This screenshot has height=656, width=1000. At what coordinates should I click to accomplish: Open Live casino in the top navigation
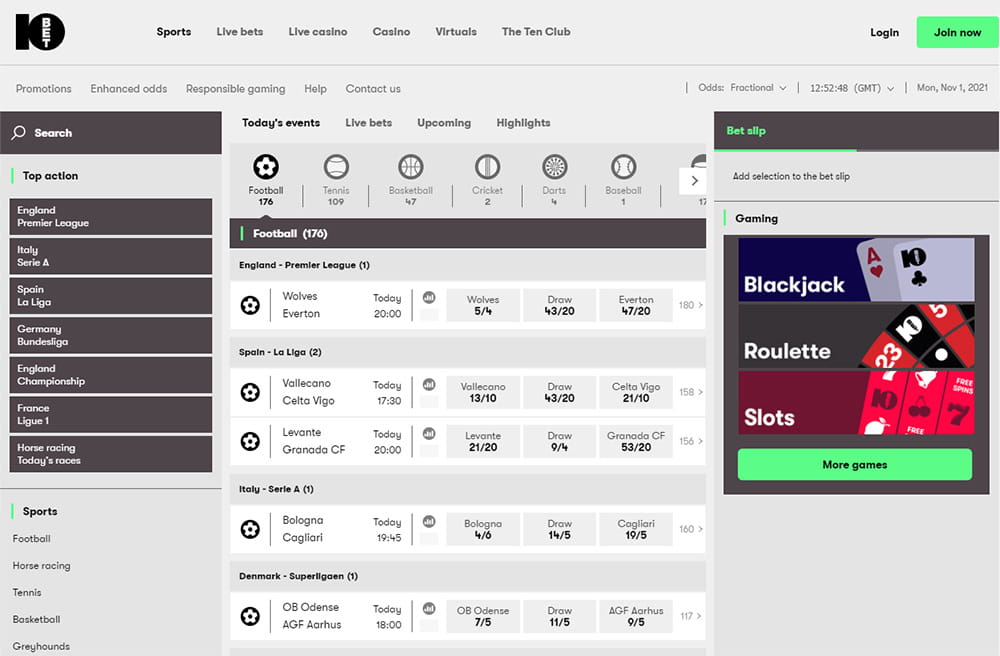[x=318, y=32]
